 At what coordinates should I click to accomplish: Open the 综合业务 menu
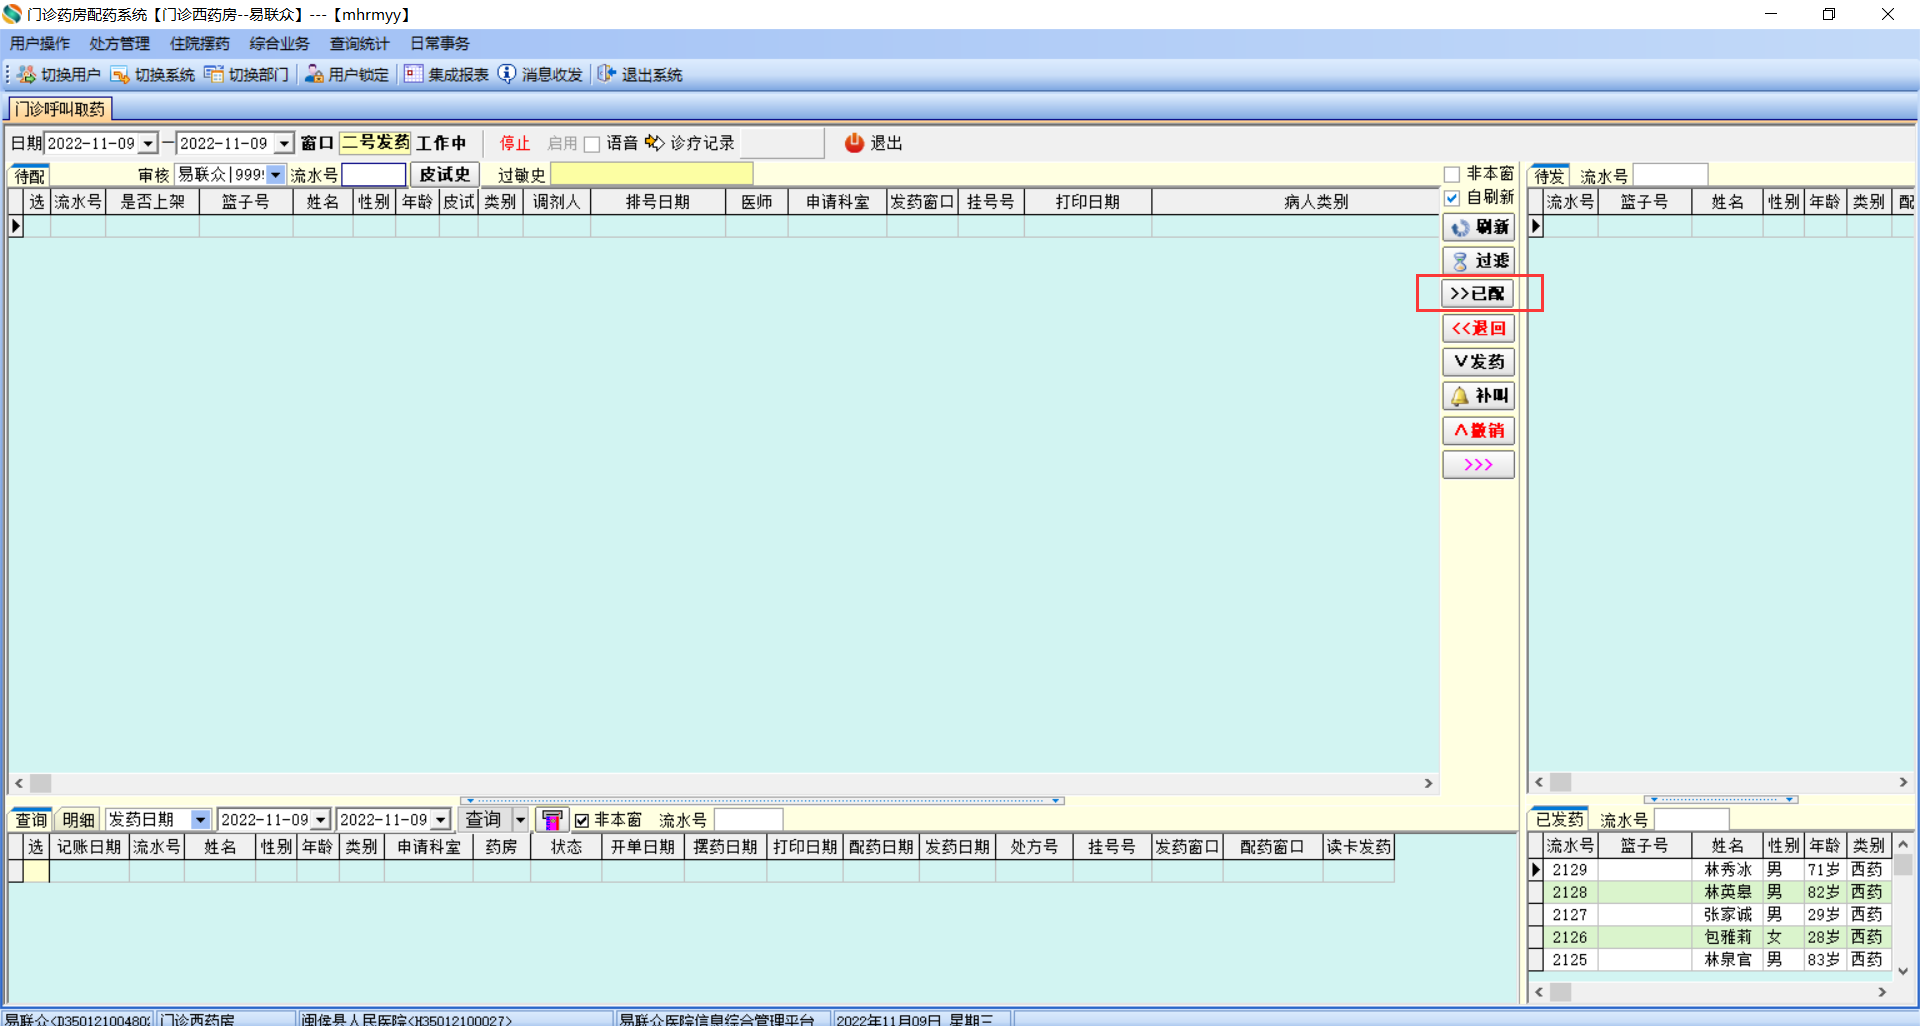pos(280,43)
